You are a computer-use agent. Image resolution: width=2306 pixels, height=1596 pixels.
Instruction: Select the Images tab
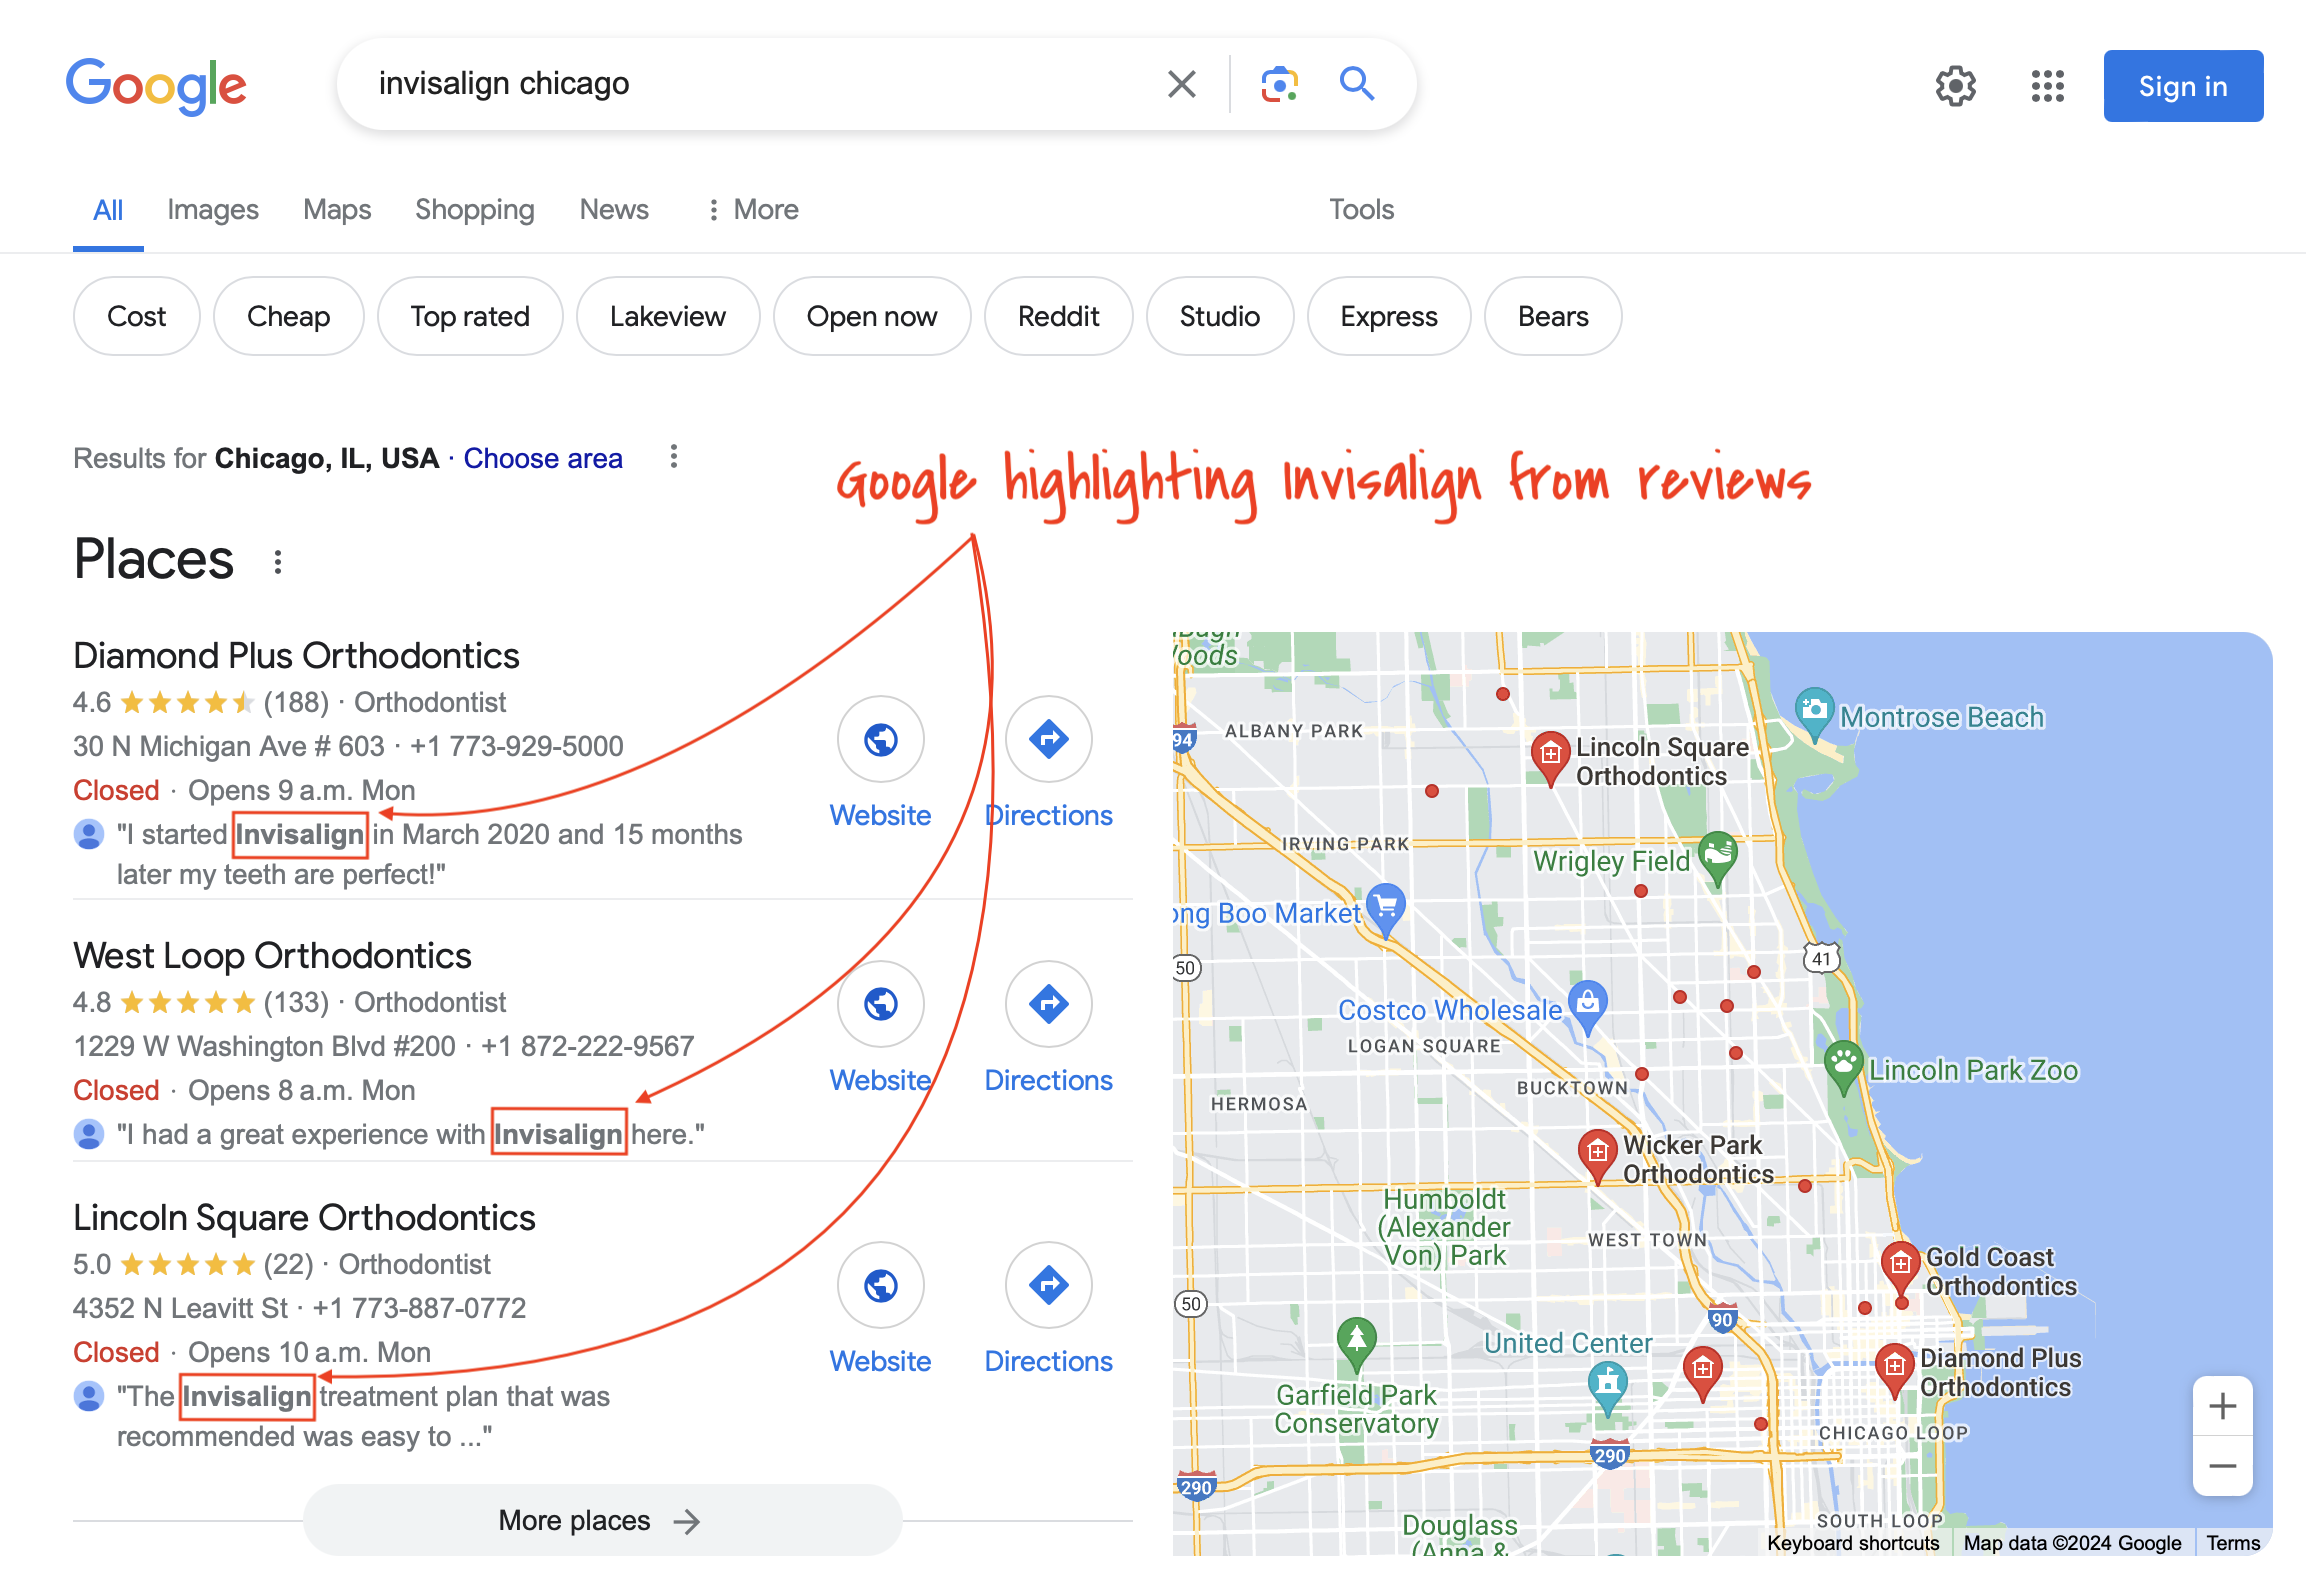(x=212, y=208)
